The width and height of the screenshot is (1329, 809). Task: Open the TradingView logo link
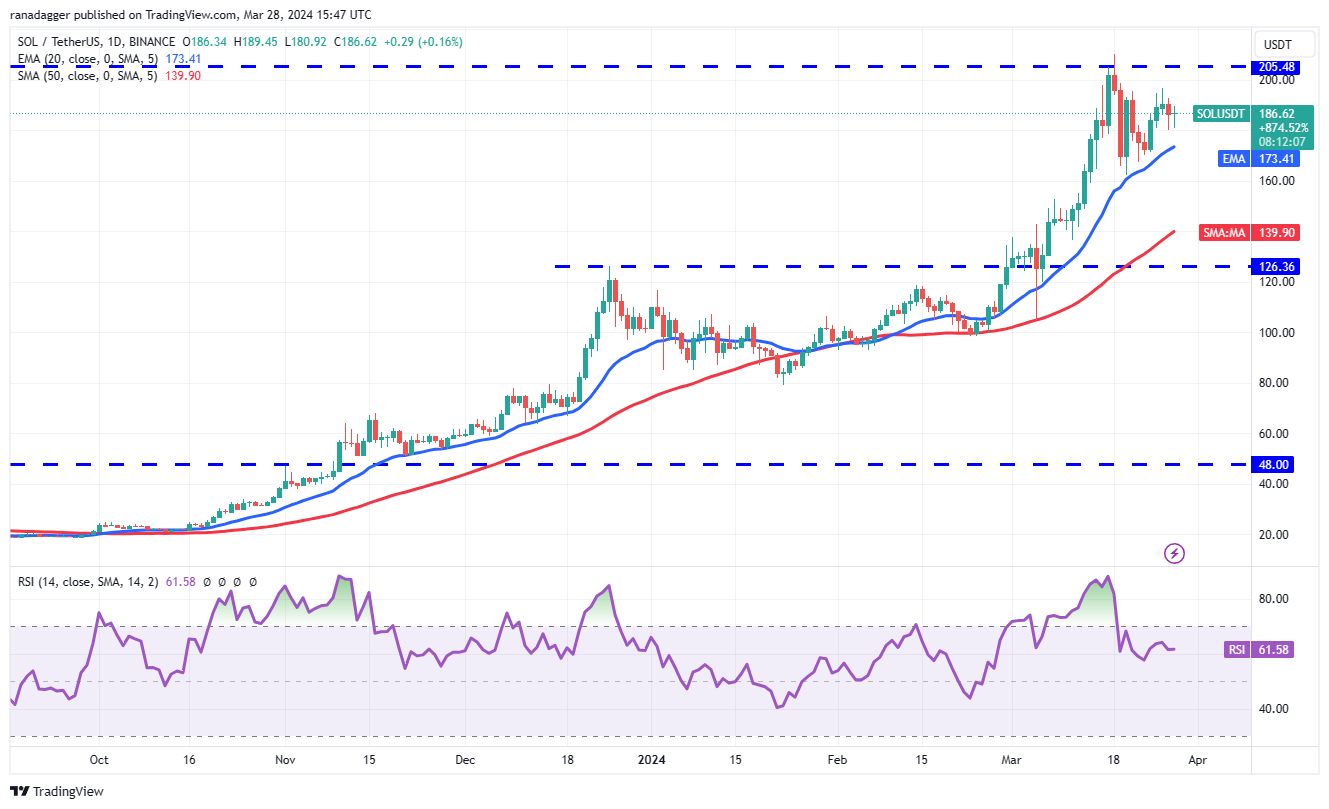point(57,791)
